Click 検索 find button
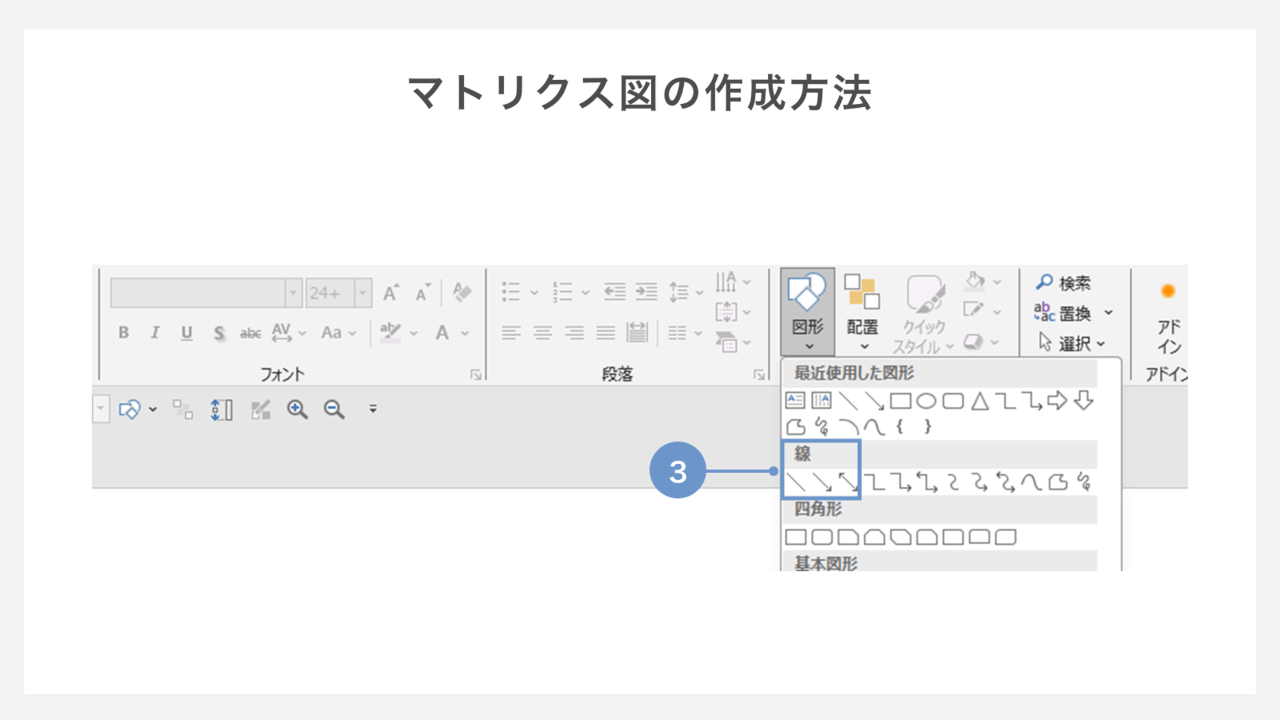1280x720 pixels. pos(1064,283)
